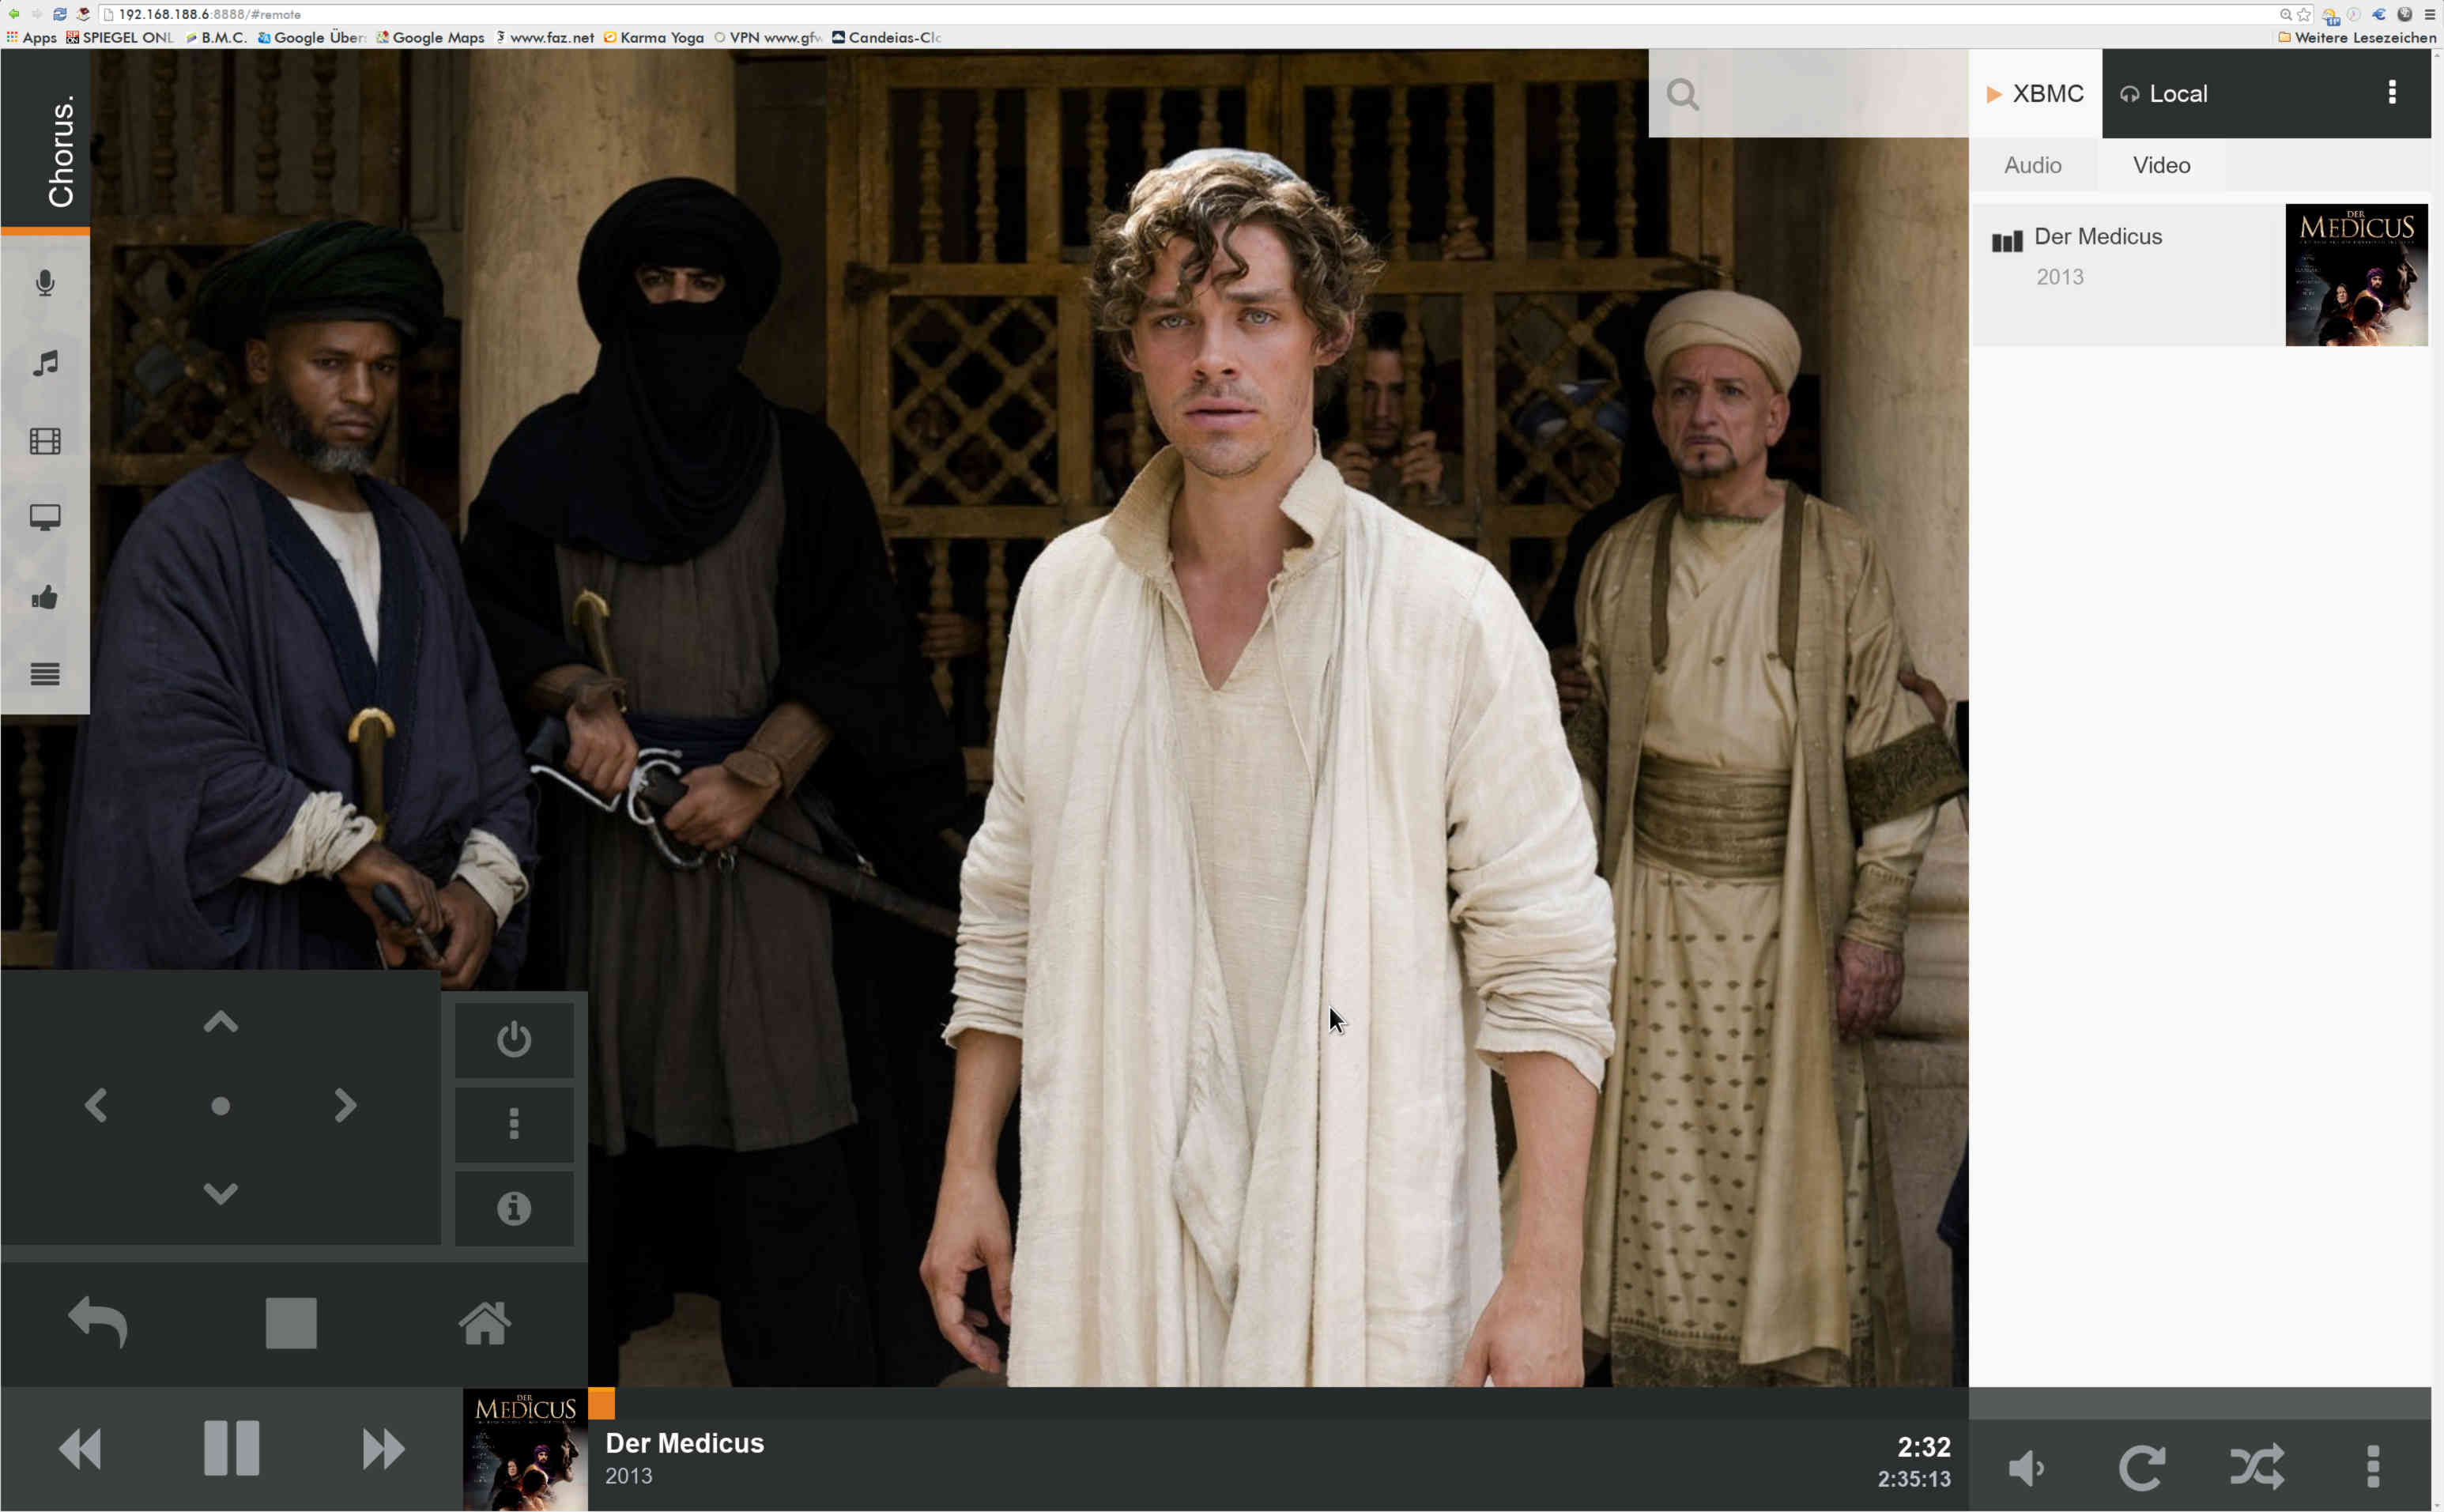2444x1512 pixels.
Task: Click the browser reload button
Action: click(60, 14)
